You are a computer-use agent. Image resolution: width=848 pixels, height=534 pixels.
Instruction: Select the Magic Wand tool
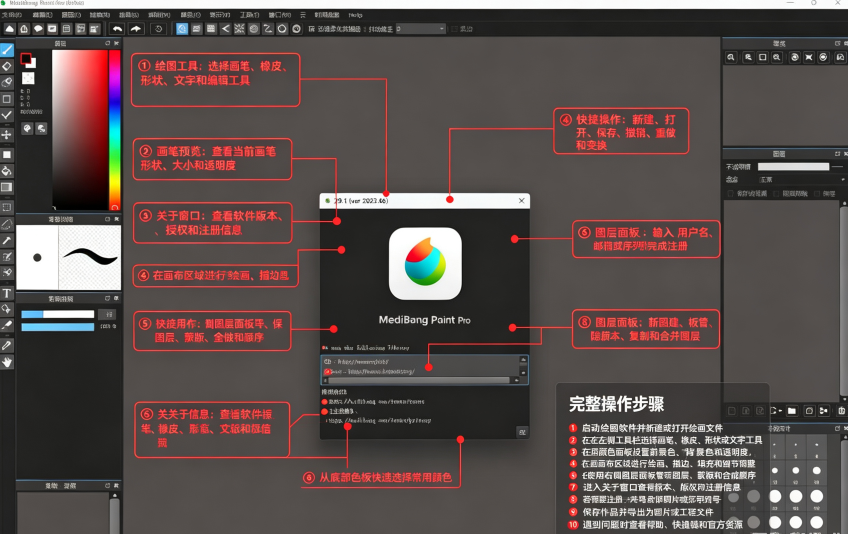tap(6, 240)
